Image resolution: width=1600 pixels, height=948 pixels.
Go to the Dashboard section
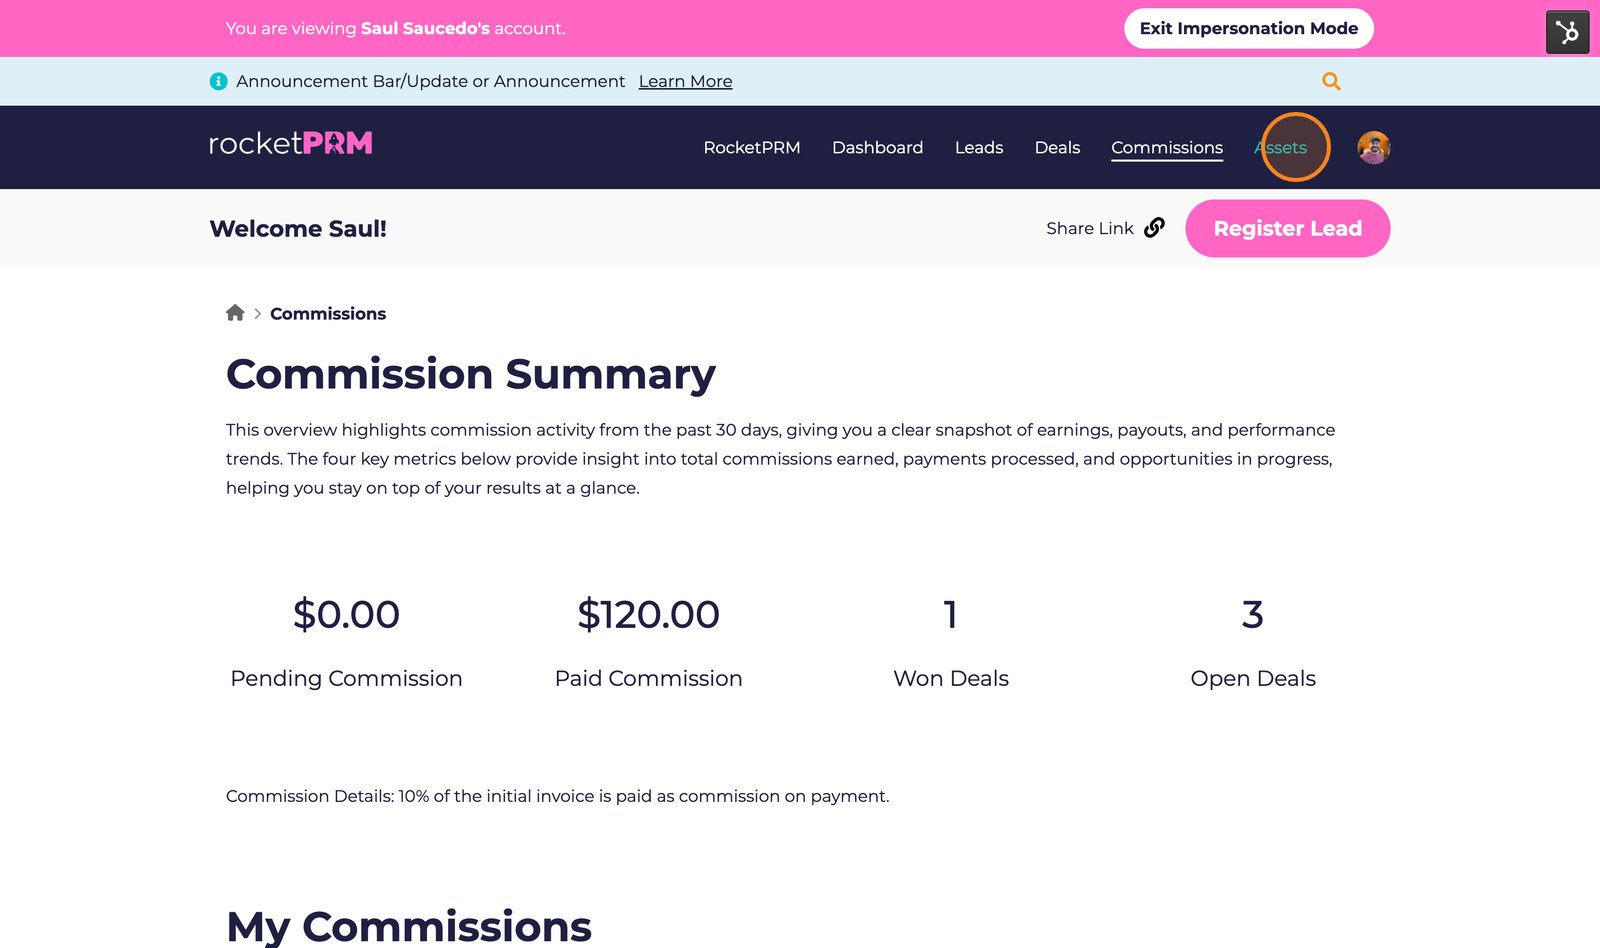pyautogui.click(x=877, y=147)
